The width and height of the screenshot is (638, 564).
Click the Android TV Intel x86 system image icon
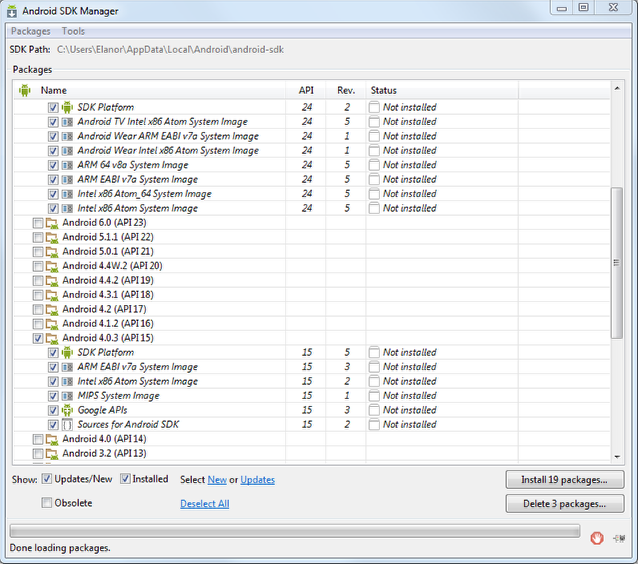[67, 122]
